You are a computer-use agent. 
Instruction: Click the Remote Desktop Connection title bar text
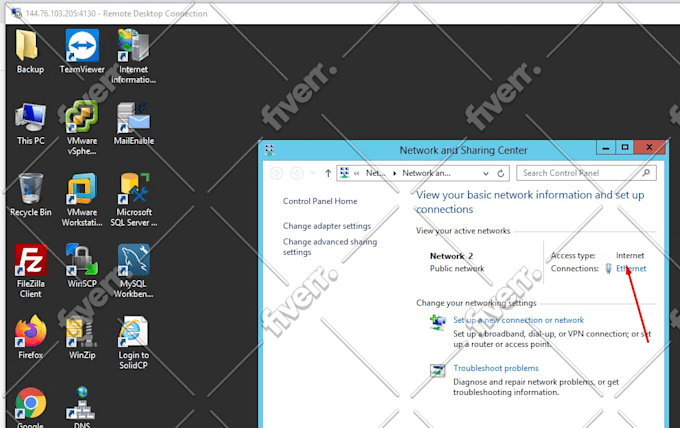116,13
